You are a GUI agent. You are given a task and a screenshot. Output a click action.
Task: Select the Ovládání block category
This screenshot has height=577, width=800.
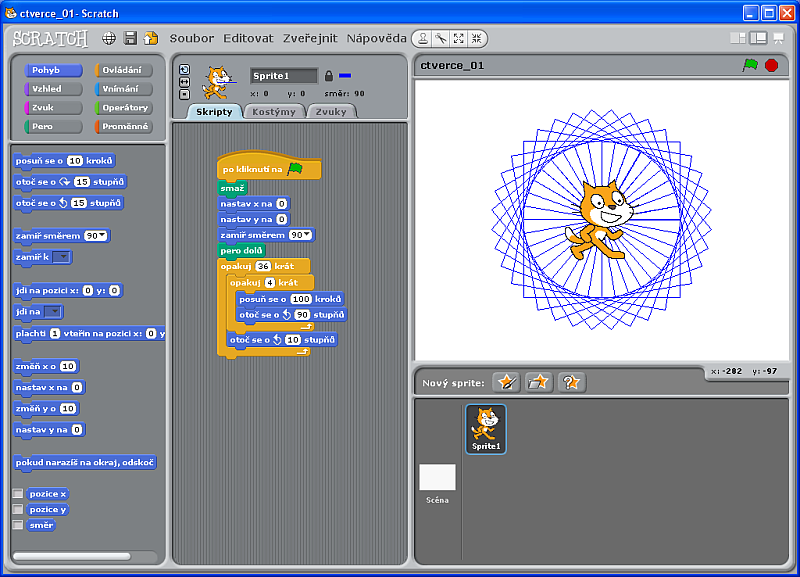[123, 70]
